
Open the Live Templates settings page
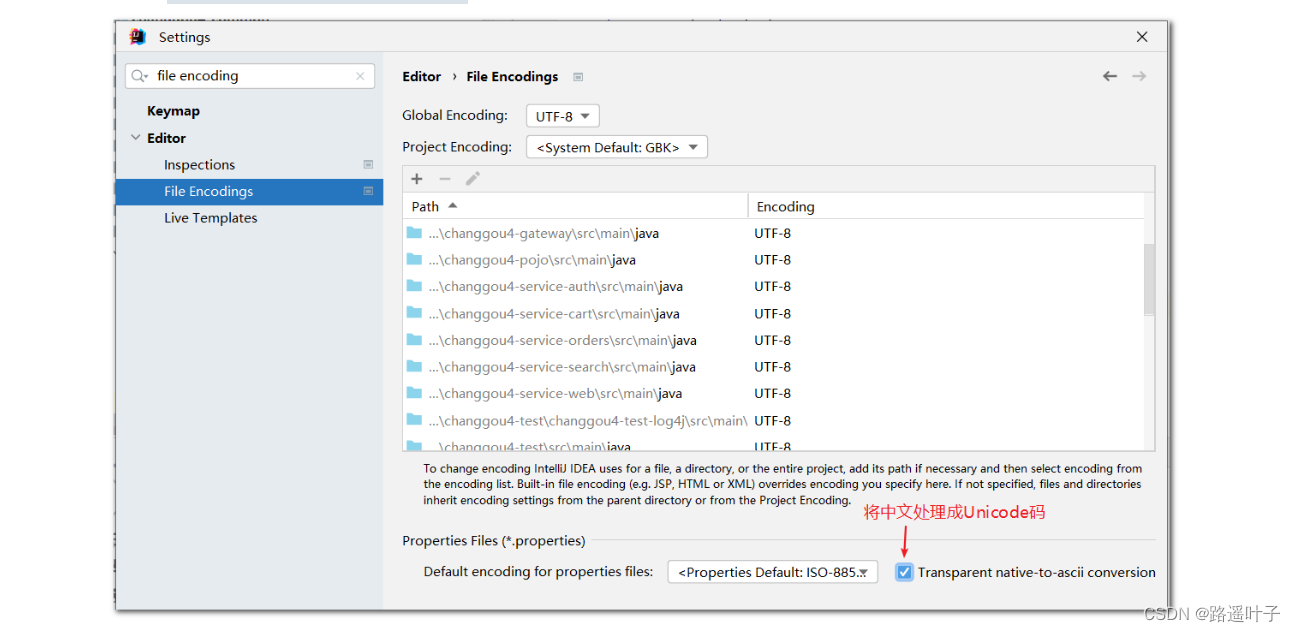(x=210, y=217)
